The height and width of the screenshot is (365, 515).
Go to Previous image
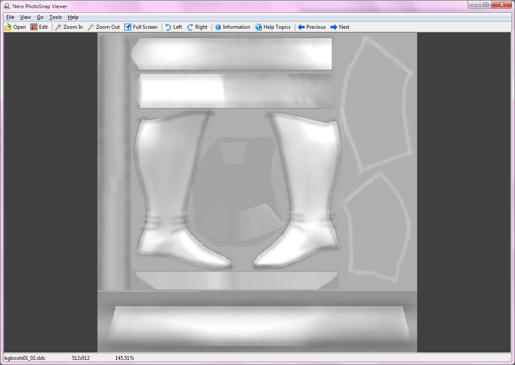click(312, 27)
